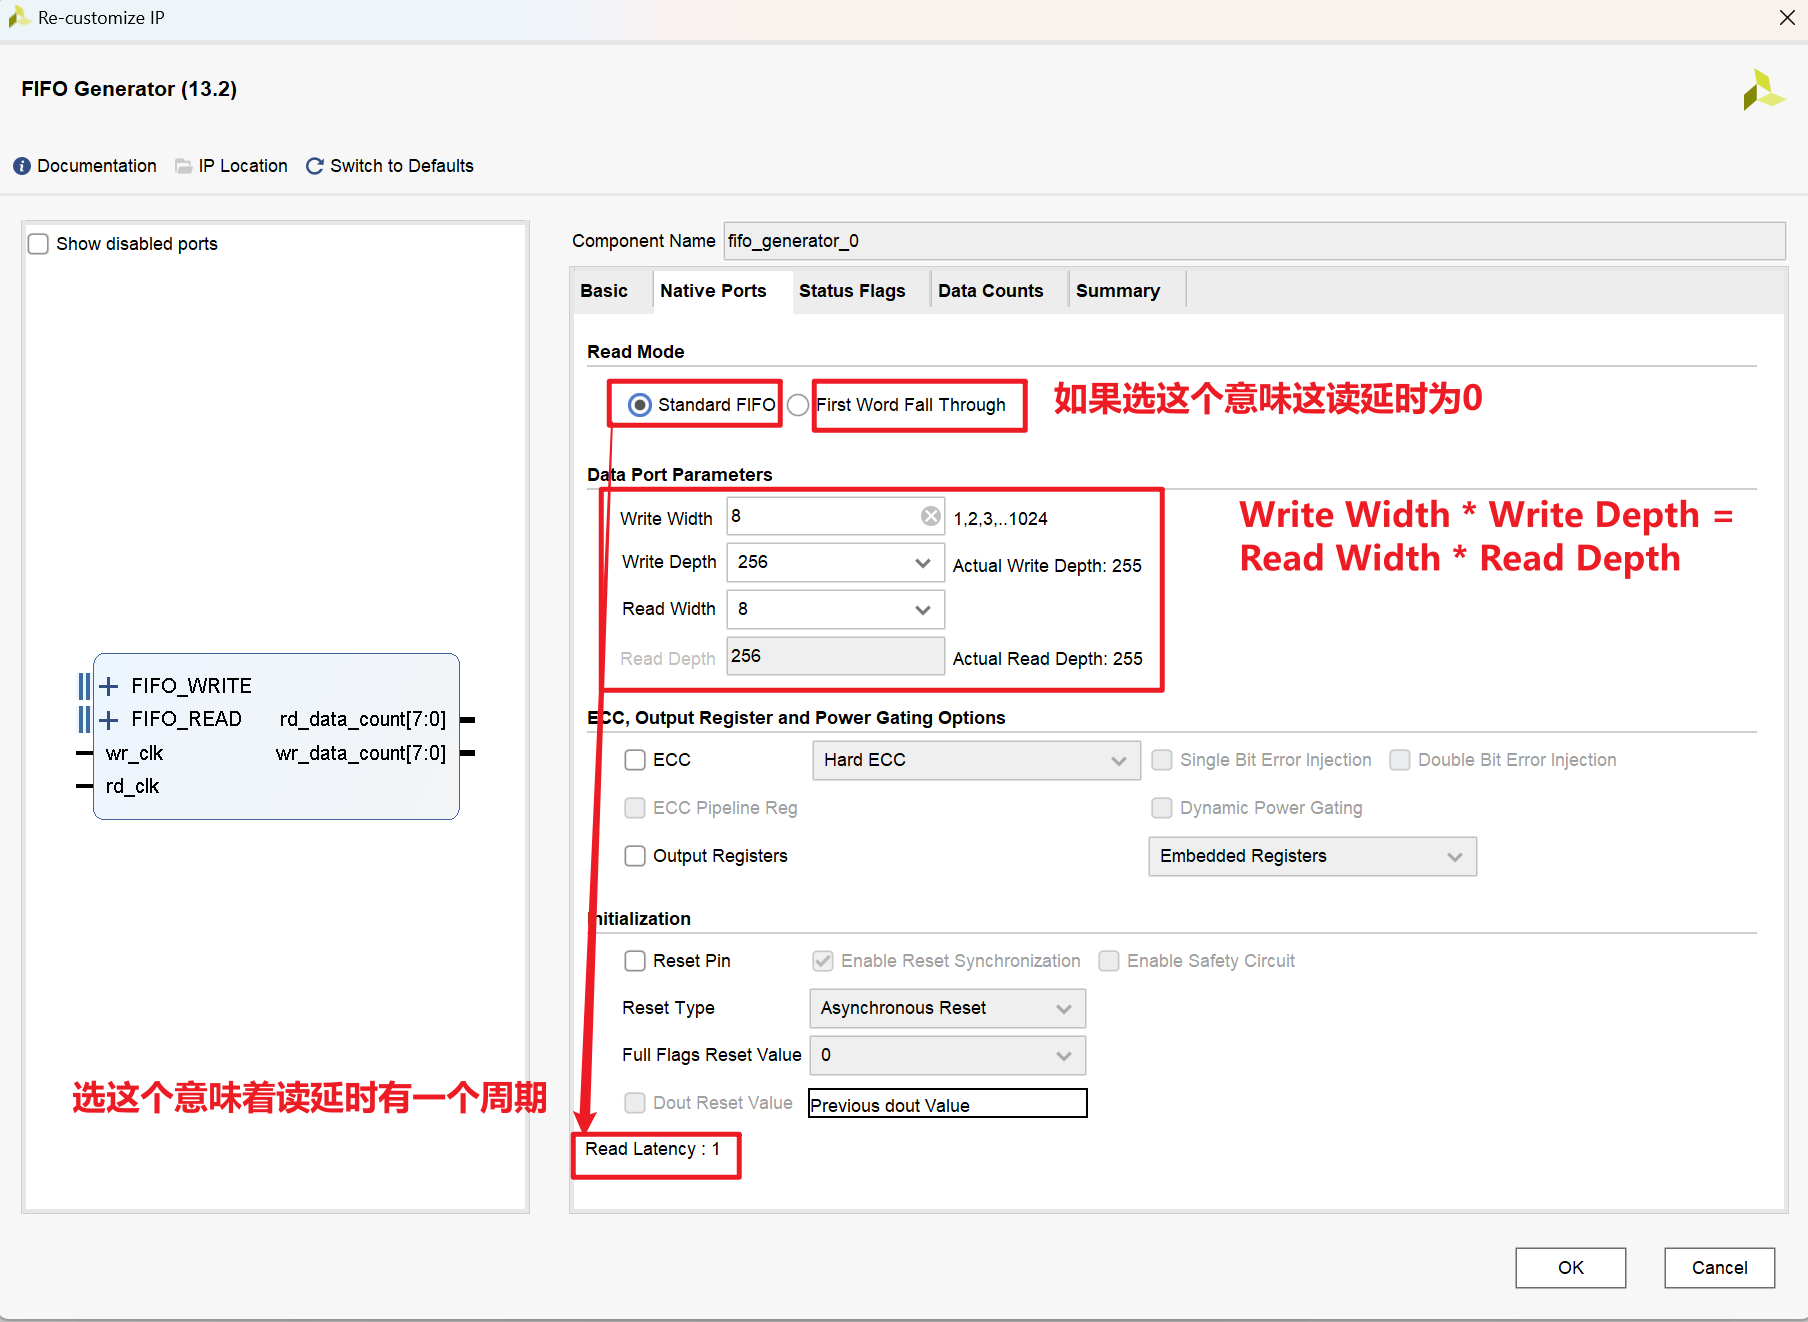The width and height of the screenshot is (1808, 1322).
Task: Click the rd_data_count[7:0] port label
Action: coord(363,719)
